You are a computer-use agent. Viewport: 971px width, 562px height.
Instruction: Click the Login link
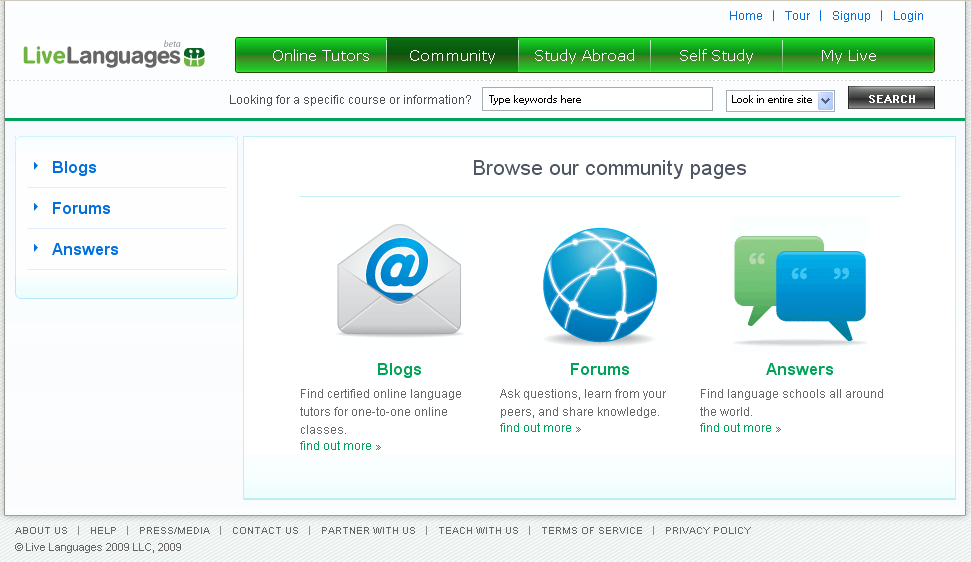pos(908,16)
